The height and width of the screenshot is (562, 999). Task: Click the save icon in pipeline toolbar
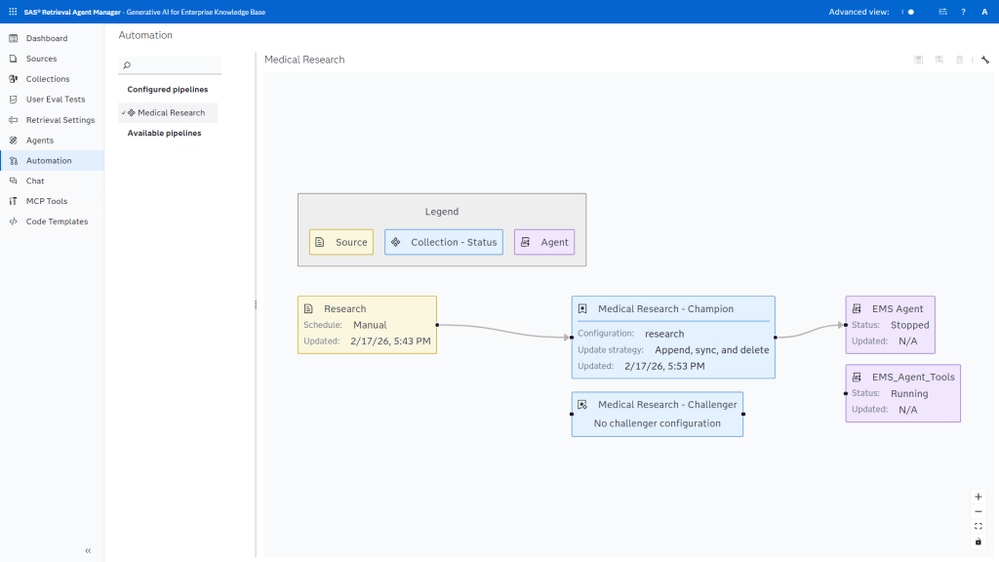[x=919, y=59]
